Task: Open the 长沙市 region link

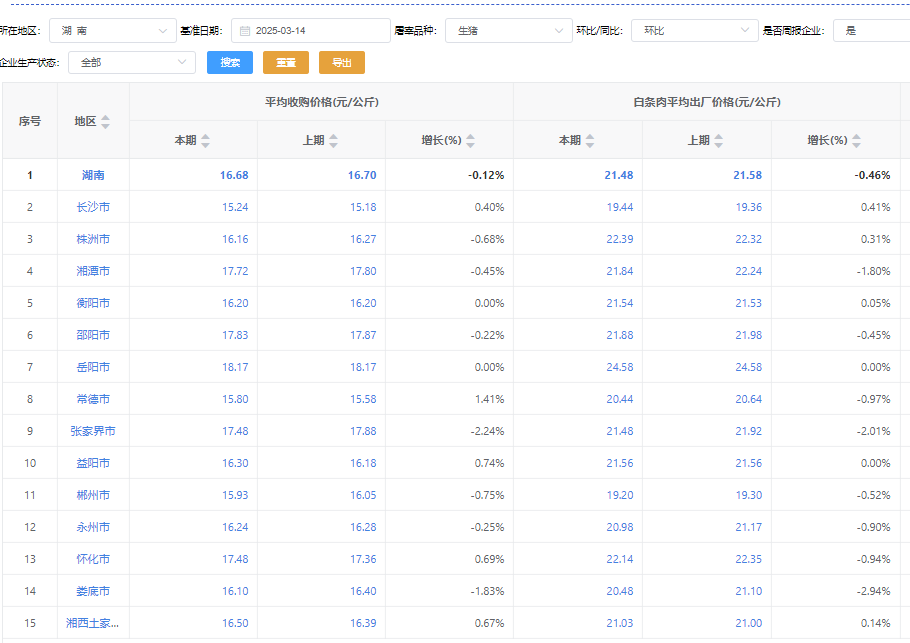Action: pos(93,207)
